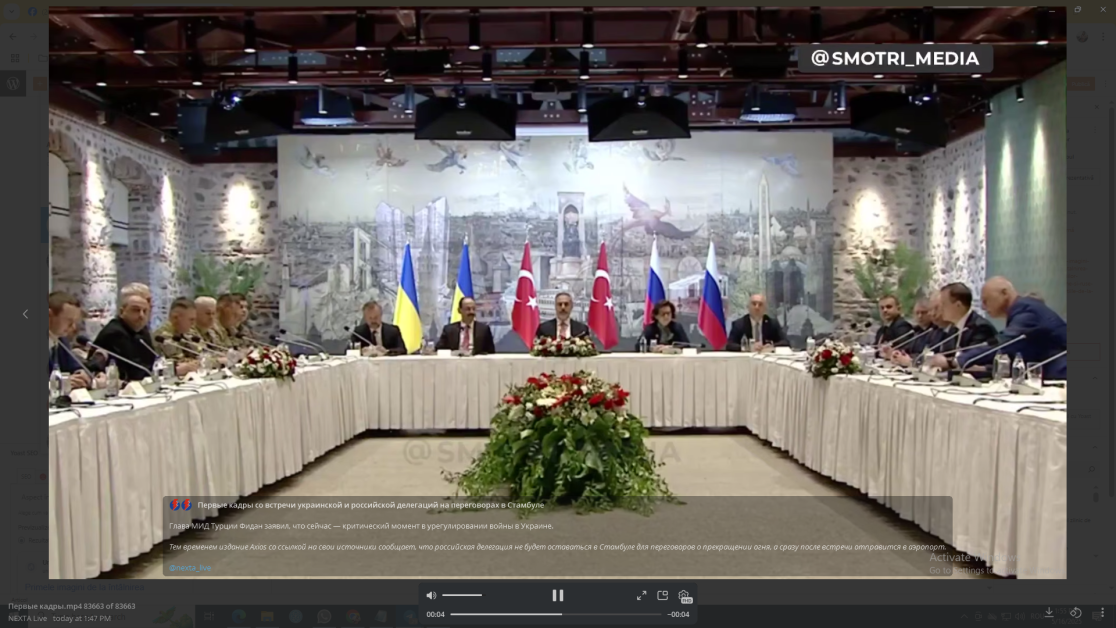The height and width of the screenshot is (628, 1116).
Task: Go to the previous media item
Action: 25,314
